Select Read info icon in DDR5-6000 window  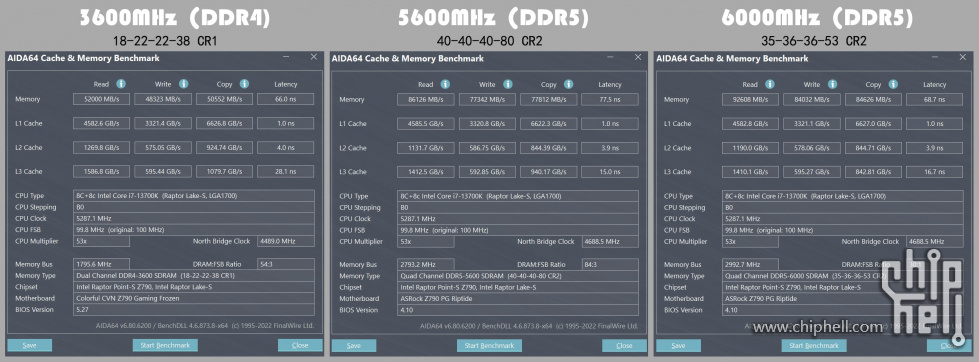pos(770,84)
